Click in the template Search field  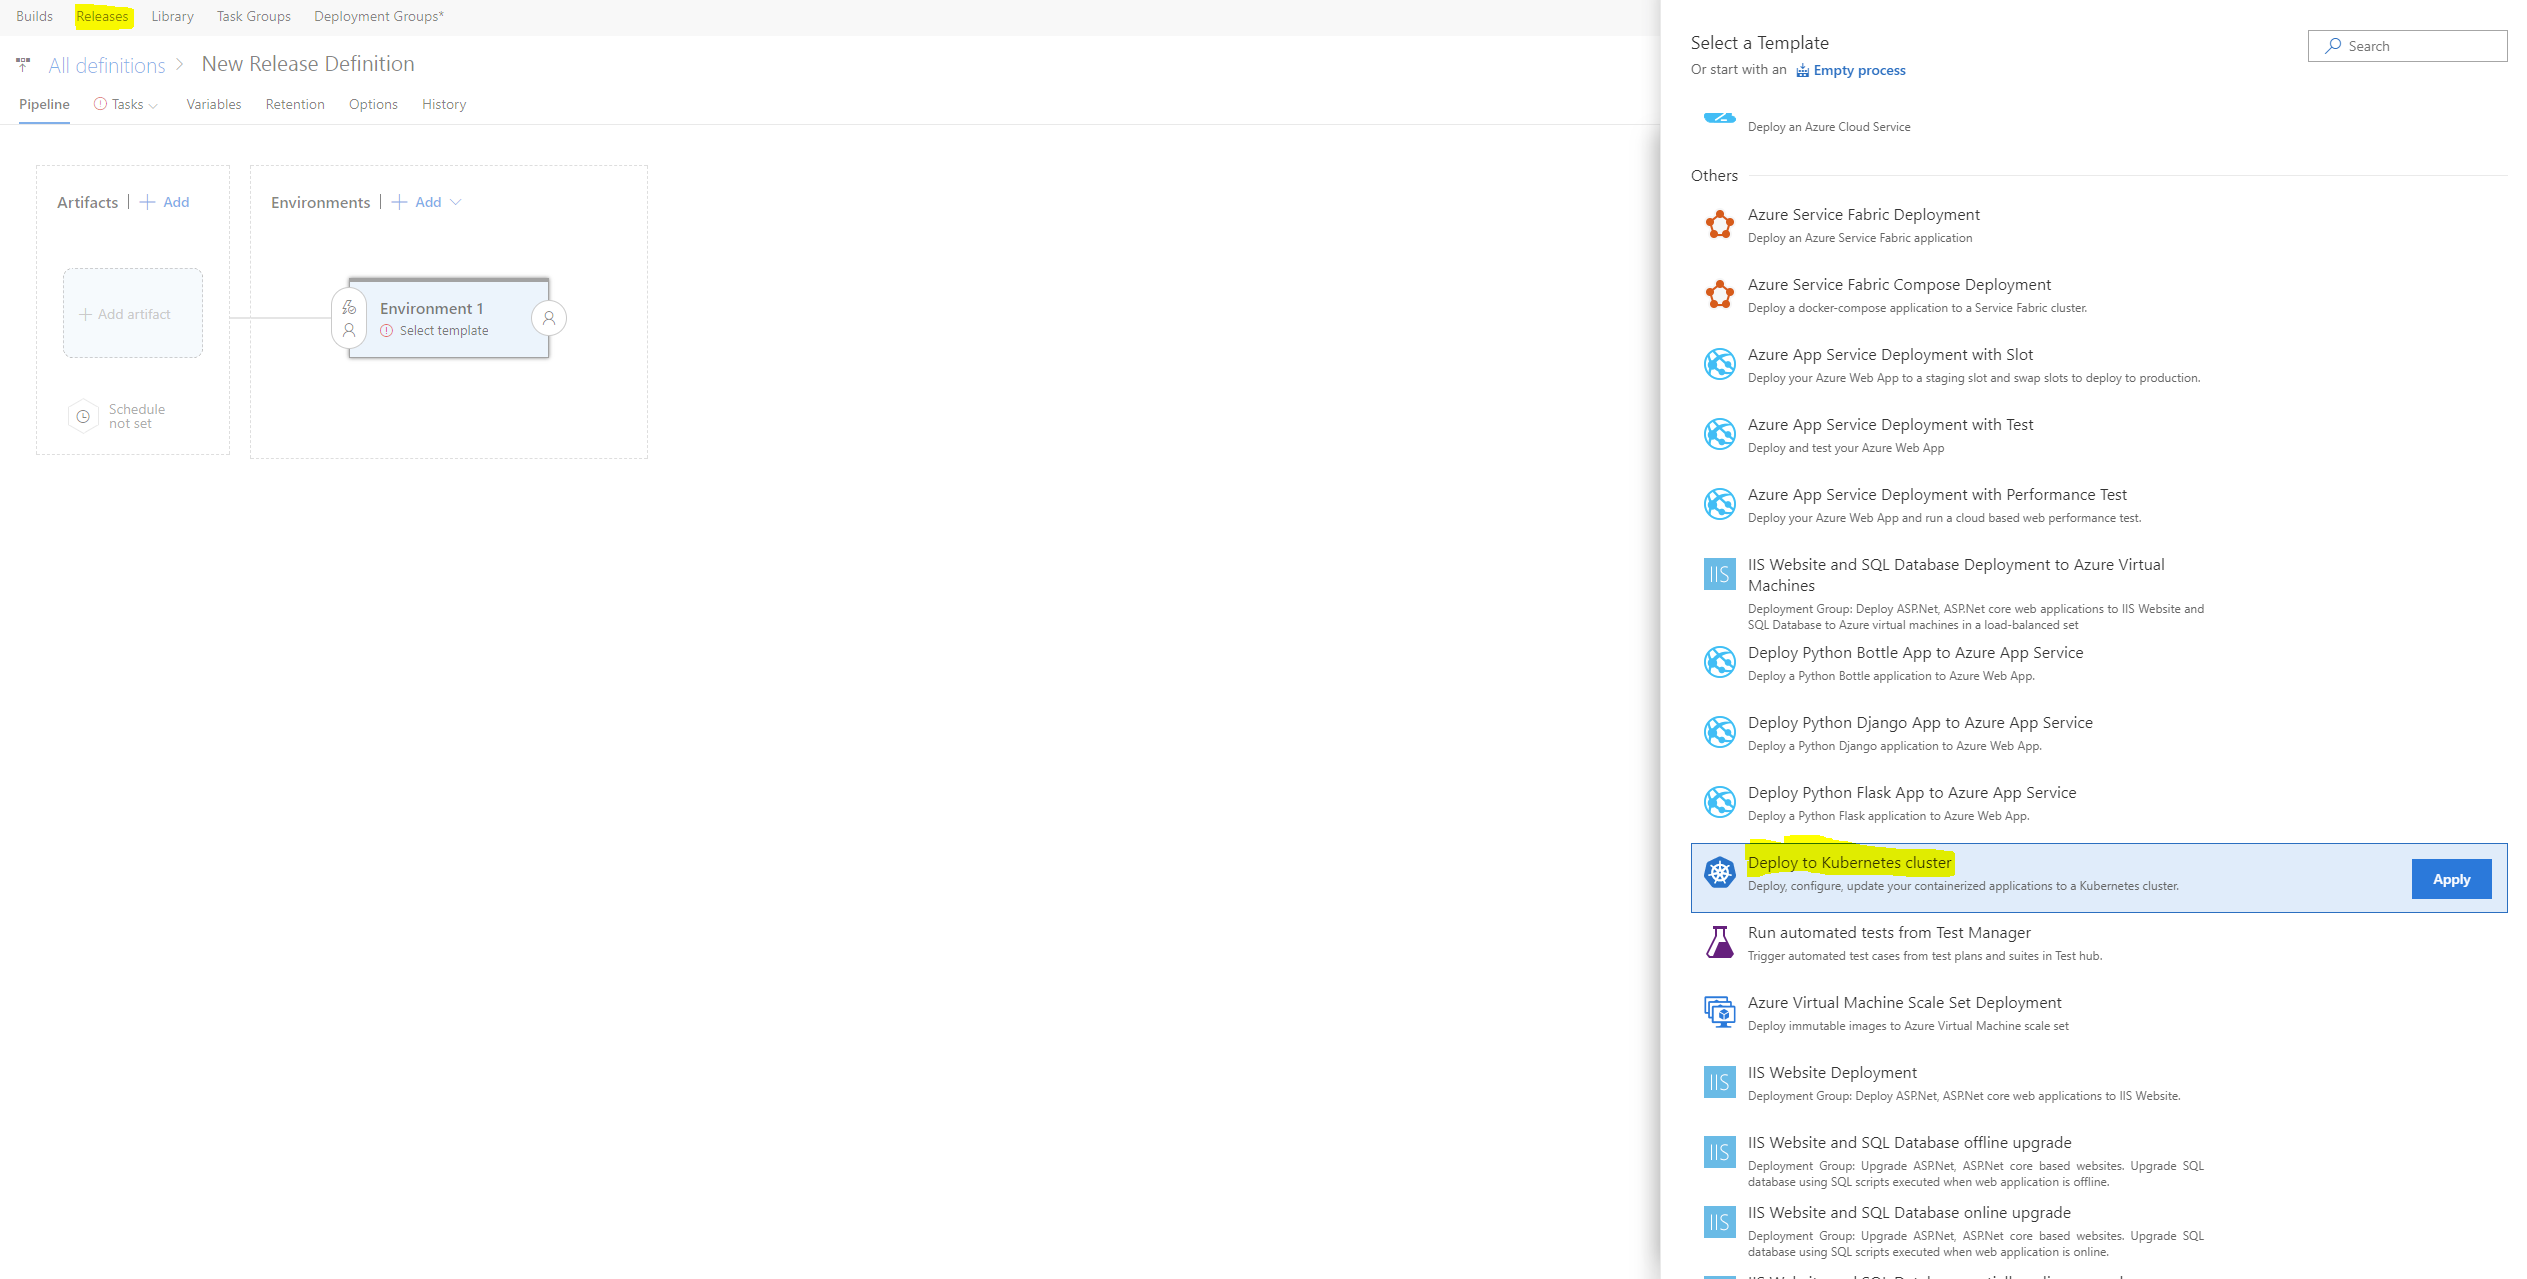click(x=2407, y=46)
